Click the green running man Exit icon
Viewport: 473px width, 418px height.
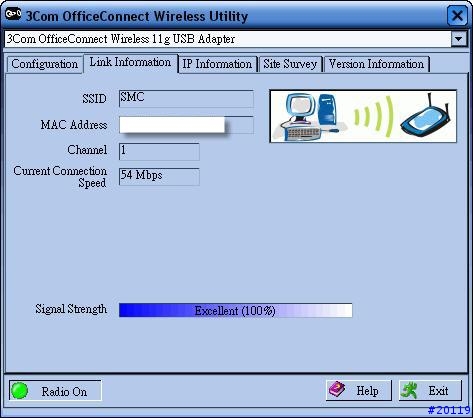coord(409,390)
